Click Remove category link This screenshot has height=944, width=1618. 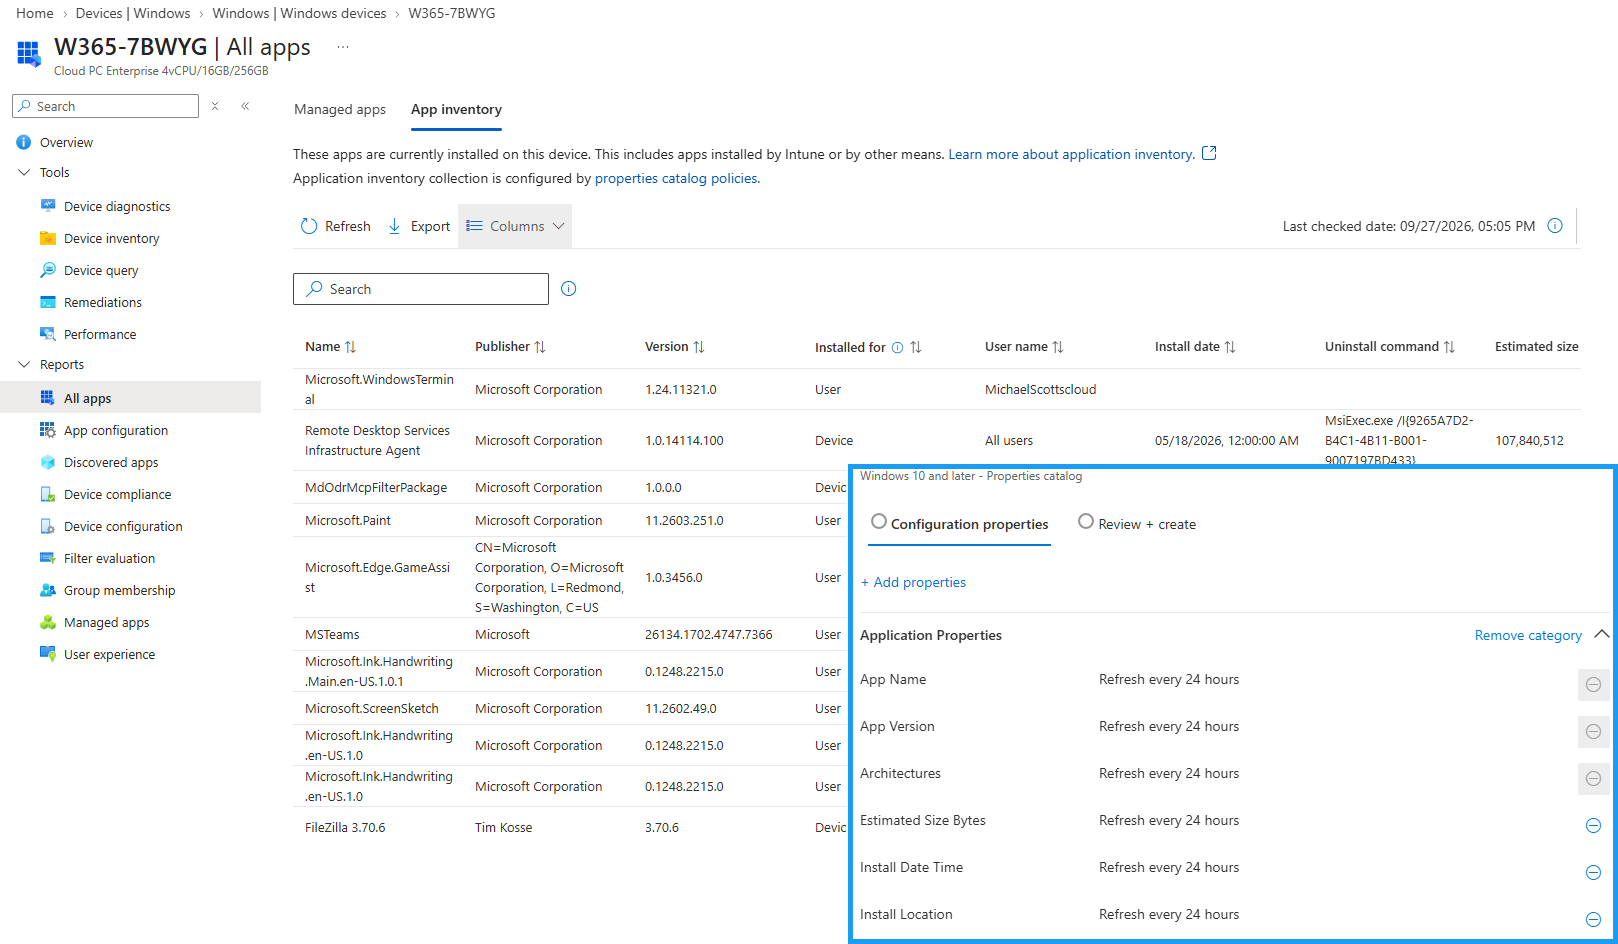point(1528,635)
